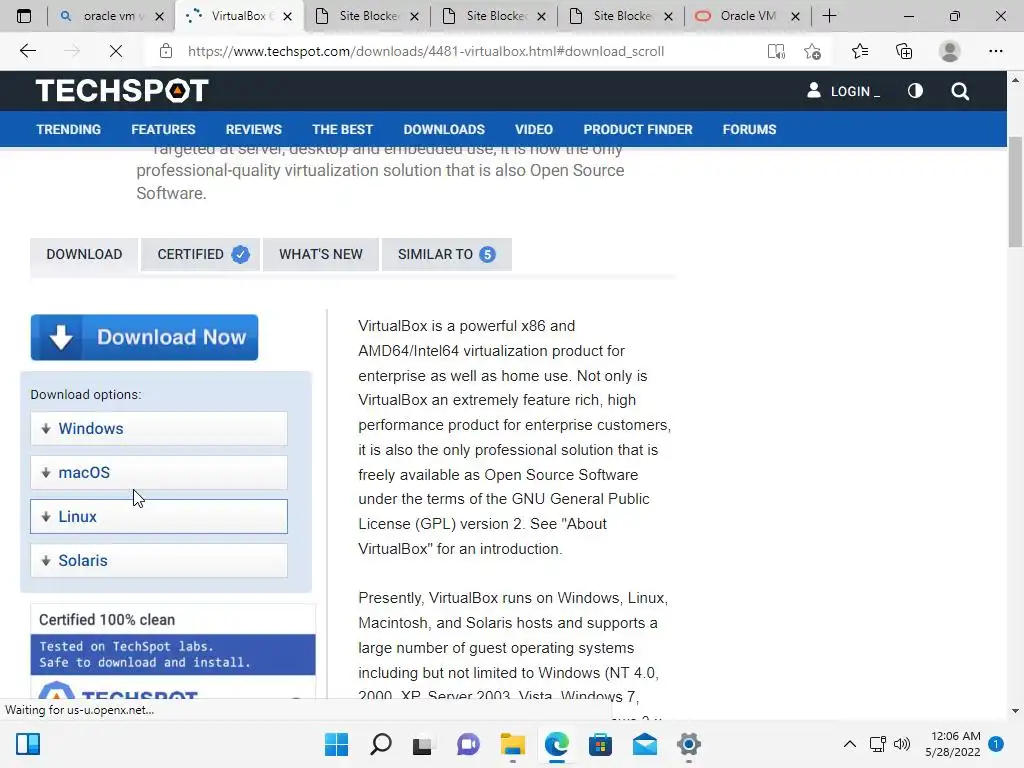This screenshot has height=768, width=1024.
Task: Click the address bar URL field
Action: click(x=426, y=51)
